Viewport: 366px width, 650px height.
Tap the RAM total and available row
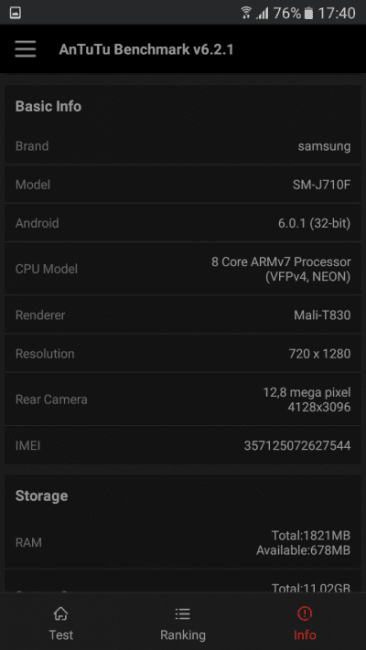coord(183,543)
